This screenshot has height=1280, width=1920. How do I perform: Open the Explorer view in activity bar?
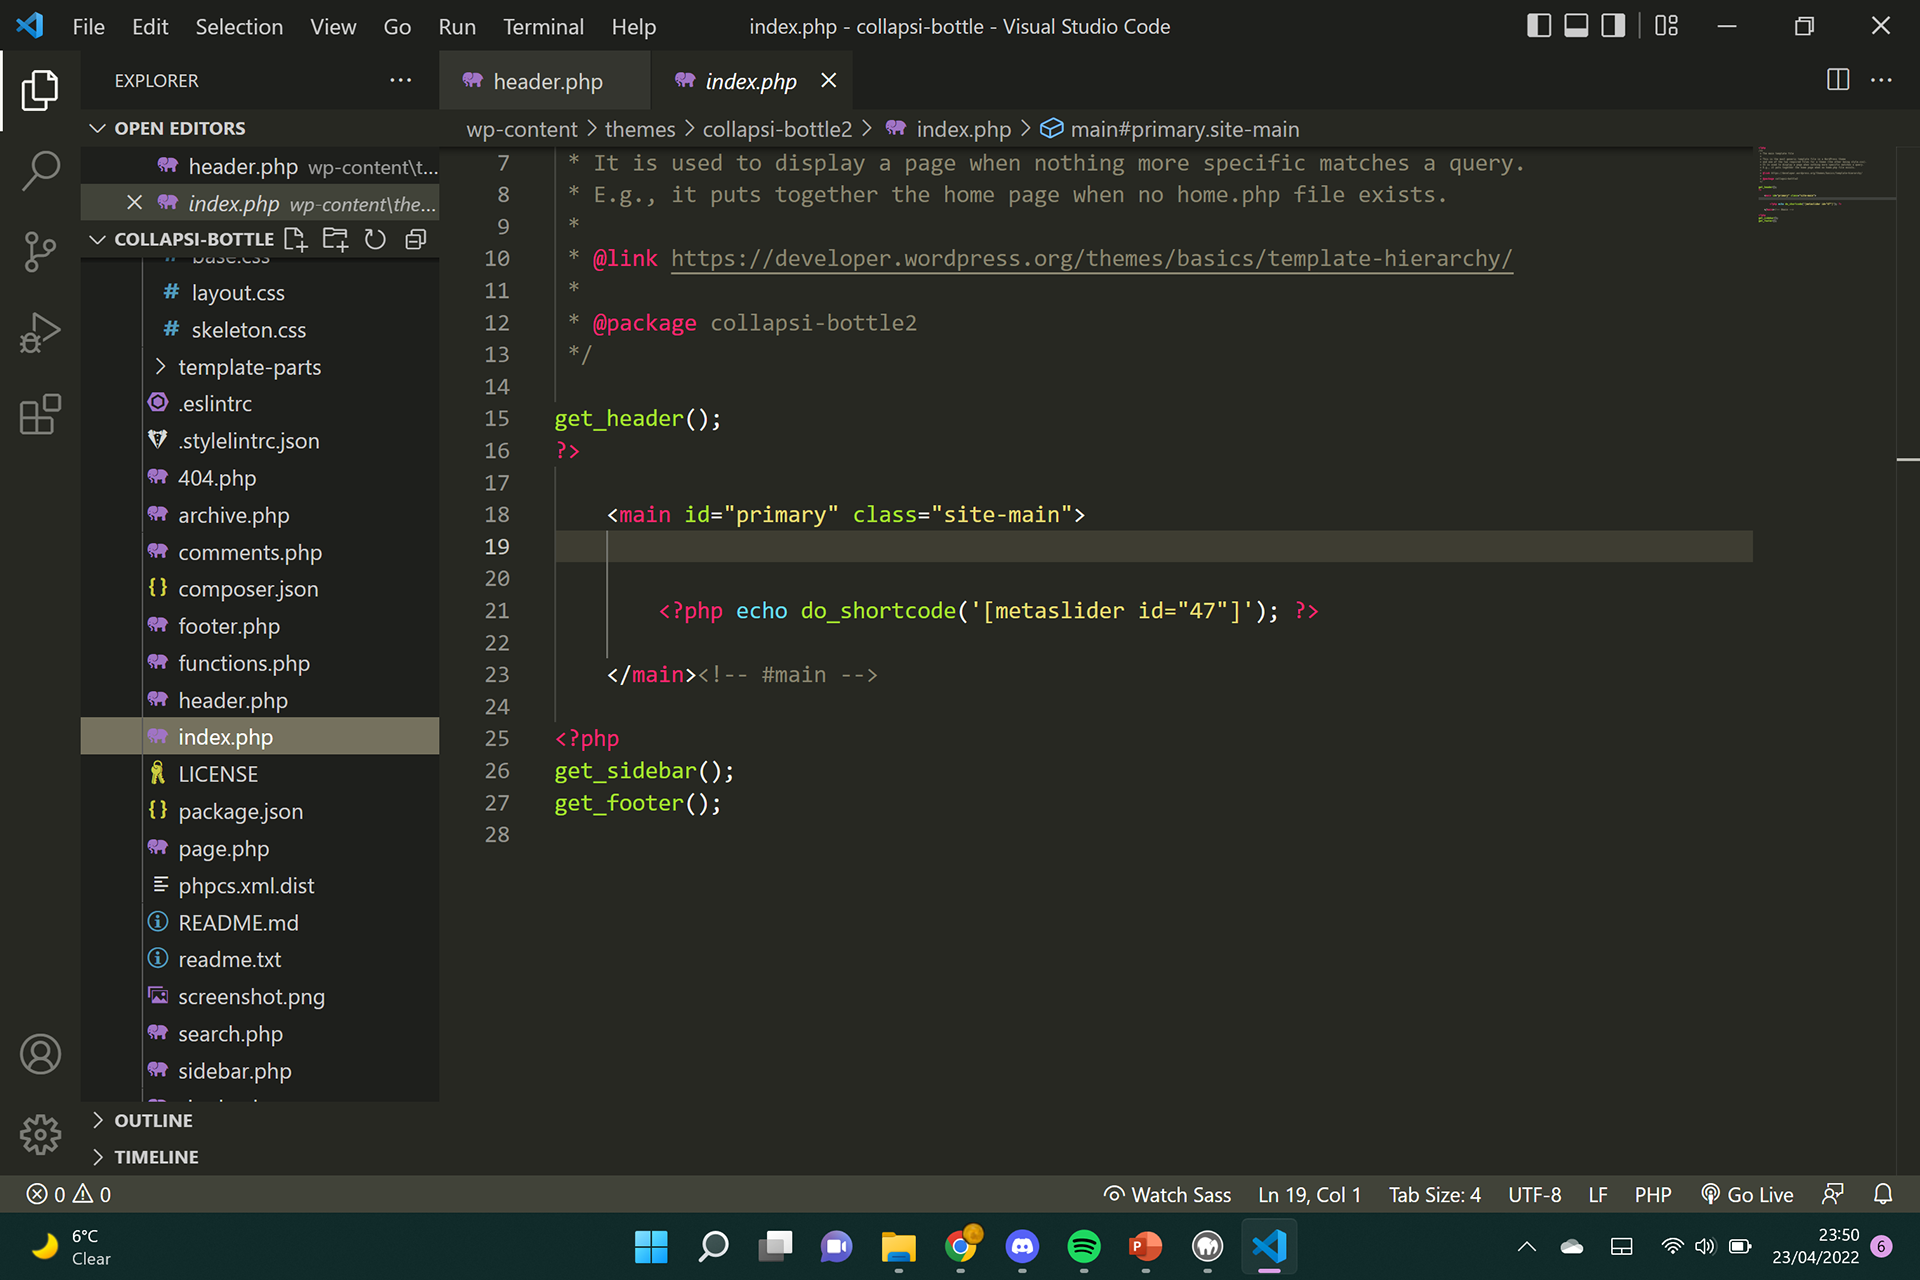pos(40,90)
